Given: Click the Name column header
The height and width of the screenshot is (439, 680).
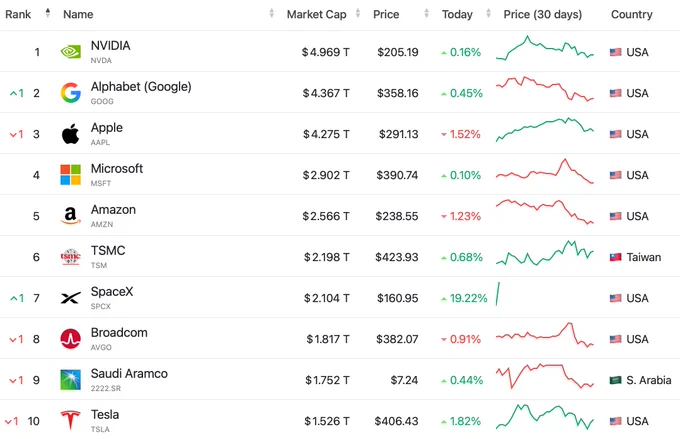Looking at the screenshot, I should [78, 14].
